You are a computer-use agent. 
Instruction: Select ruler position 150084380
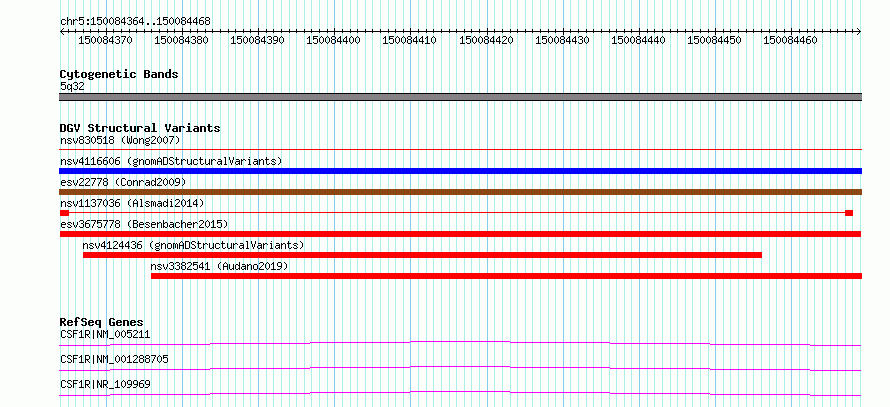[182, 41]
